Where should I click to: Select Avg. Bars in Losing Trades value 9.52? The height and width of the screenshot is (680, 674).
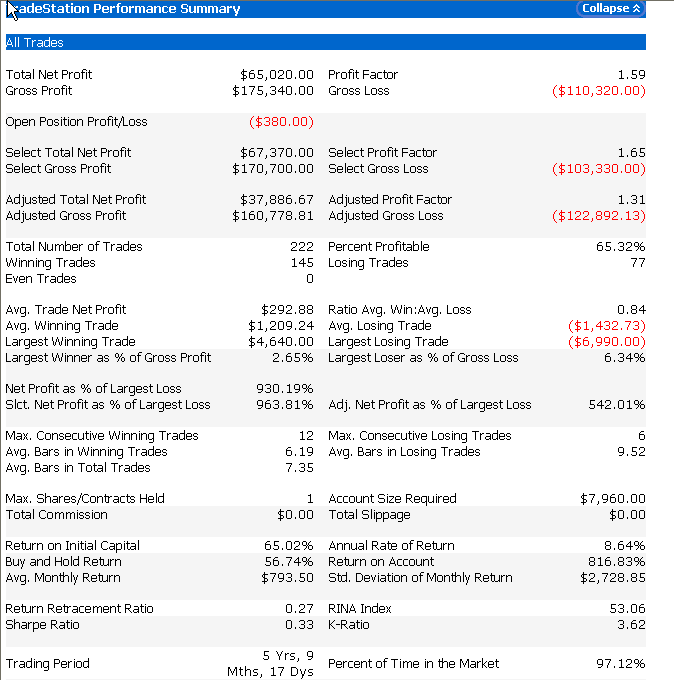coord(631,452)
